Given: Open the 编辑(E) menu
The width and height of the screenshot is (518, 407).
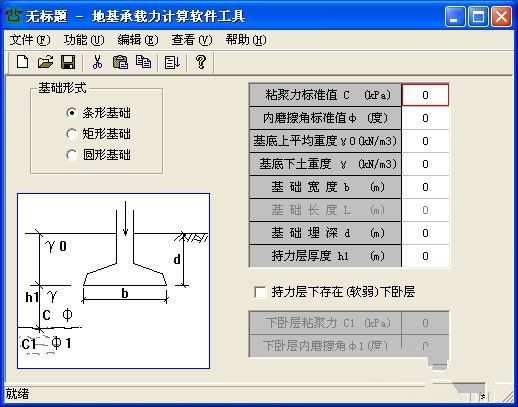Looking at the screenshot, I should click(x=138, y=40).
